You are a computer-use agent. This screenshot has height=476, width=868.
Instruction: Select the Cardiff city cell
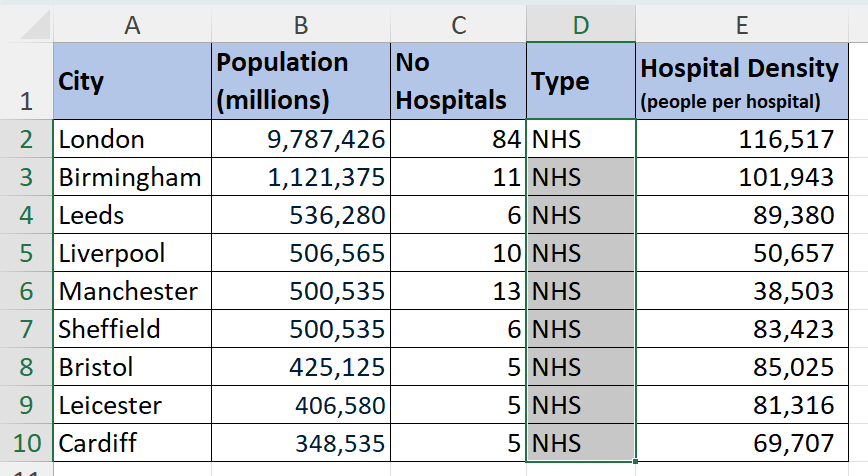point(131,444)
